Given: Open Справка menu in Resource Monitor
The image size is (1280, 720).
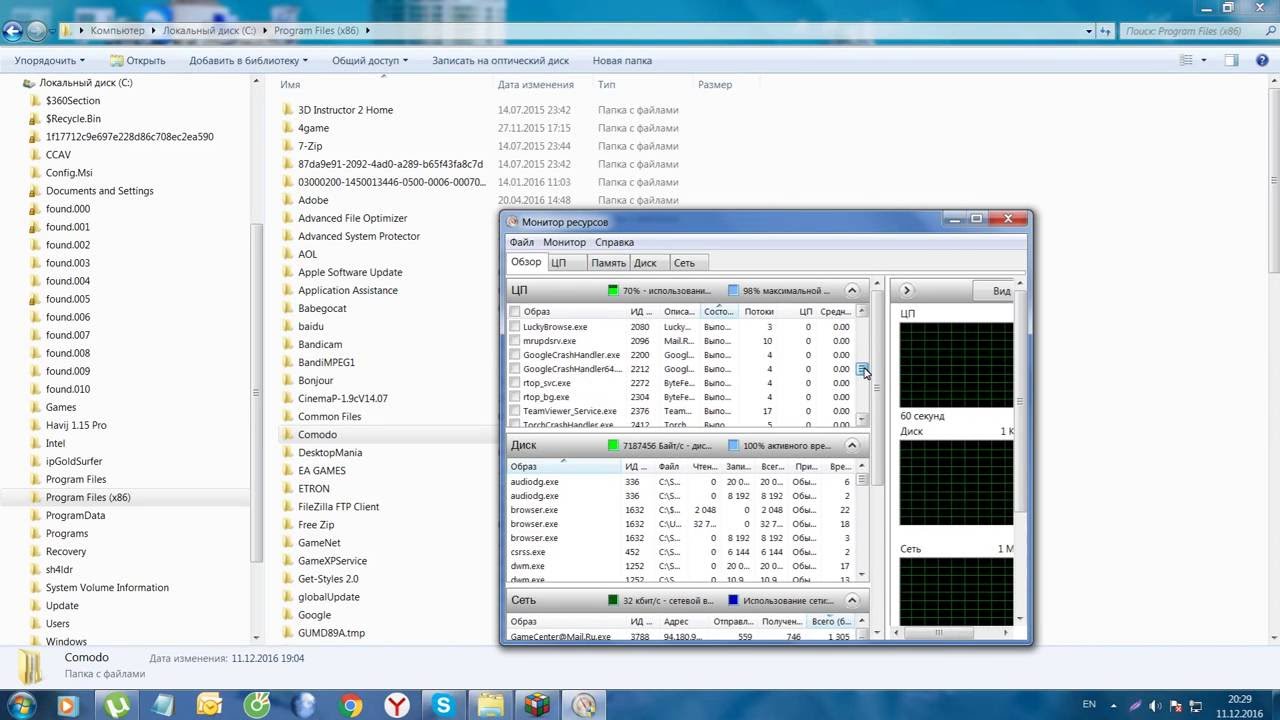Looking at the screenshot, I should 614,242.
